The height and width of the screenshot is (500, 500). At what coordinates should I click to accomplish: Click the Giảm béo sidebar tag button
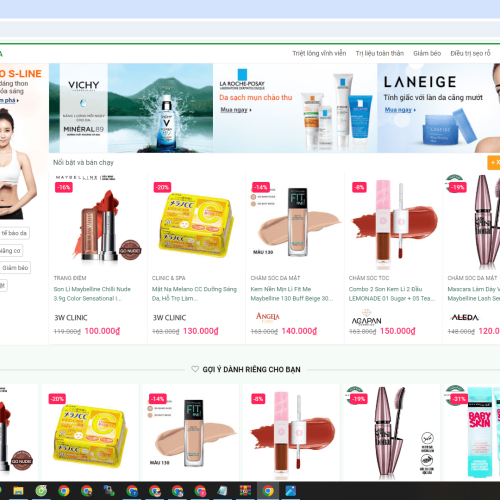(15, 268)
